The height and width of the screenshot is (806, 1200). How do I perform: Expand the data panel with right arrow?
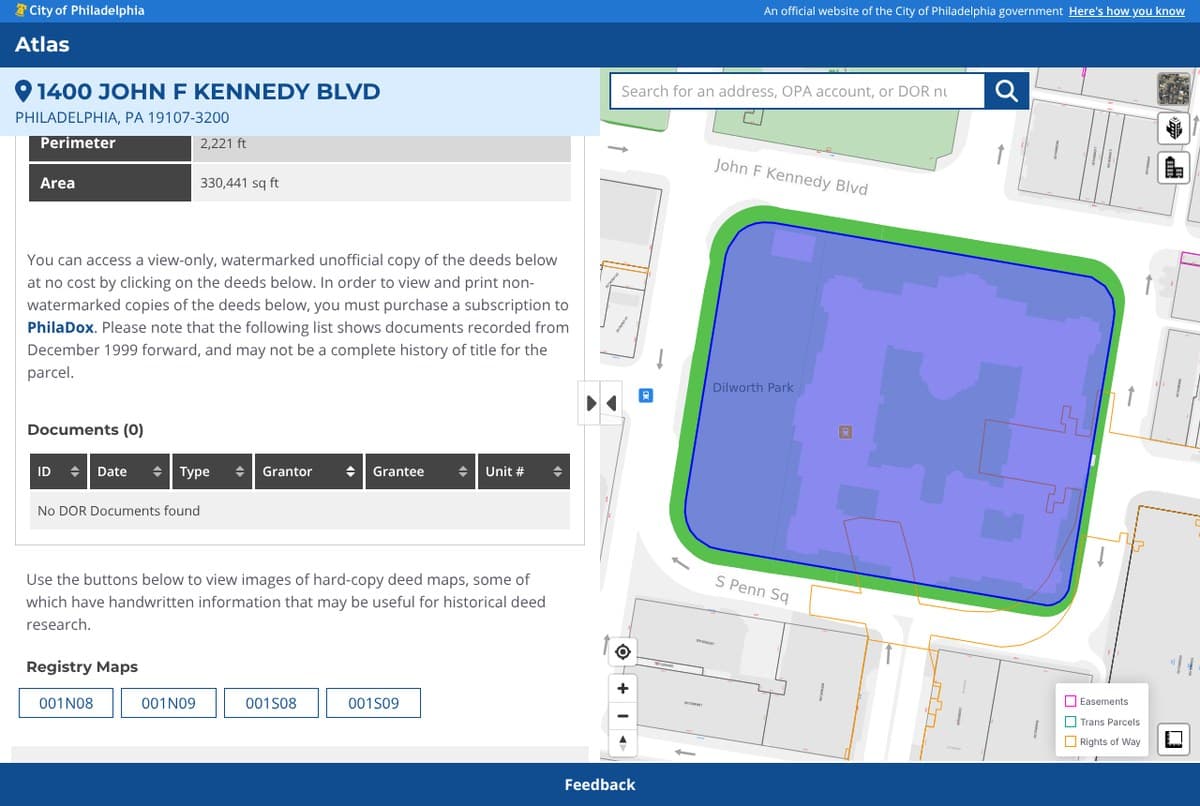(x=590, y=403)
